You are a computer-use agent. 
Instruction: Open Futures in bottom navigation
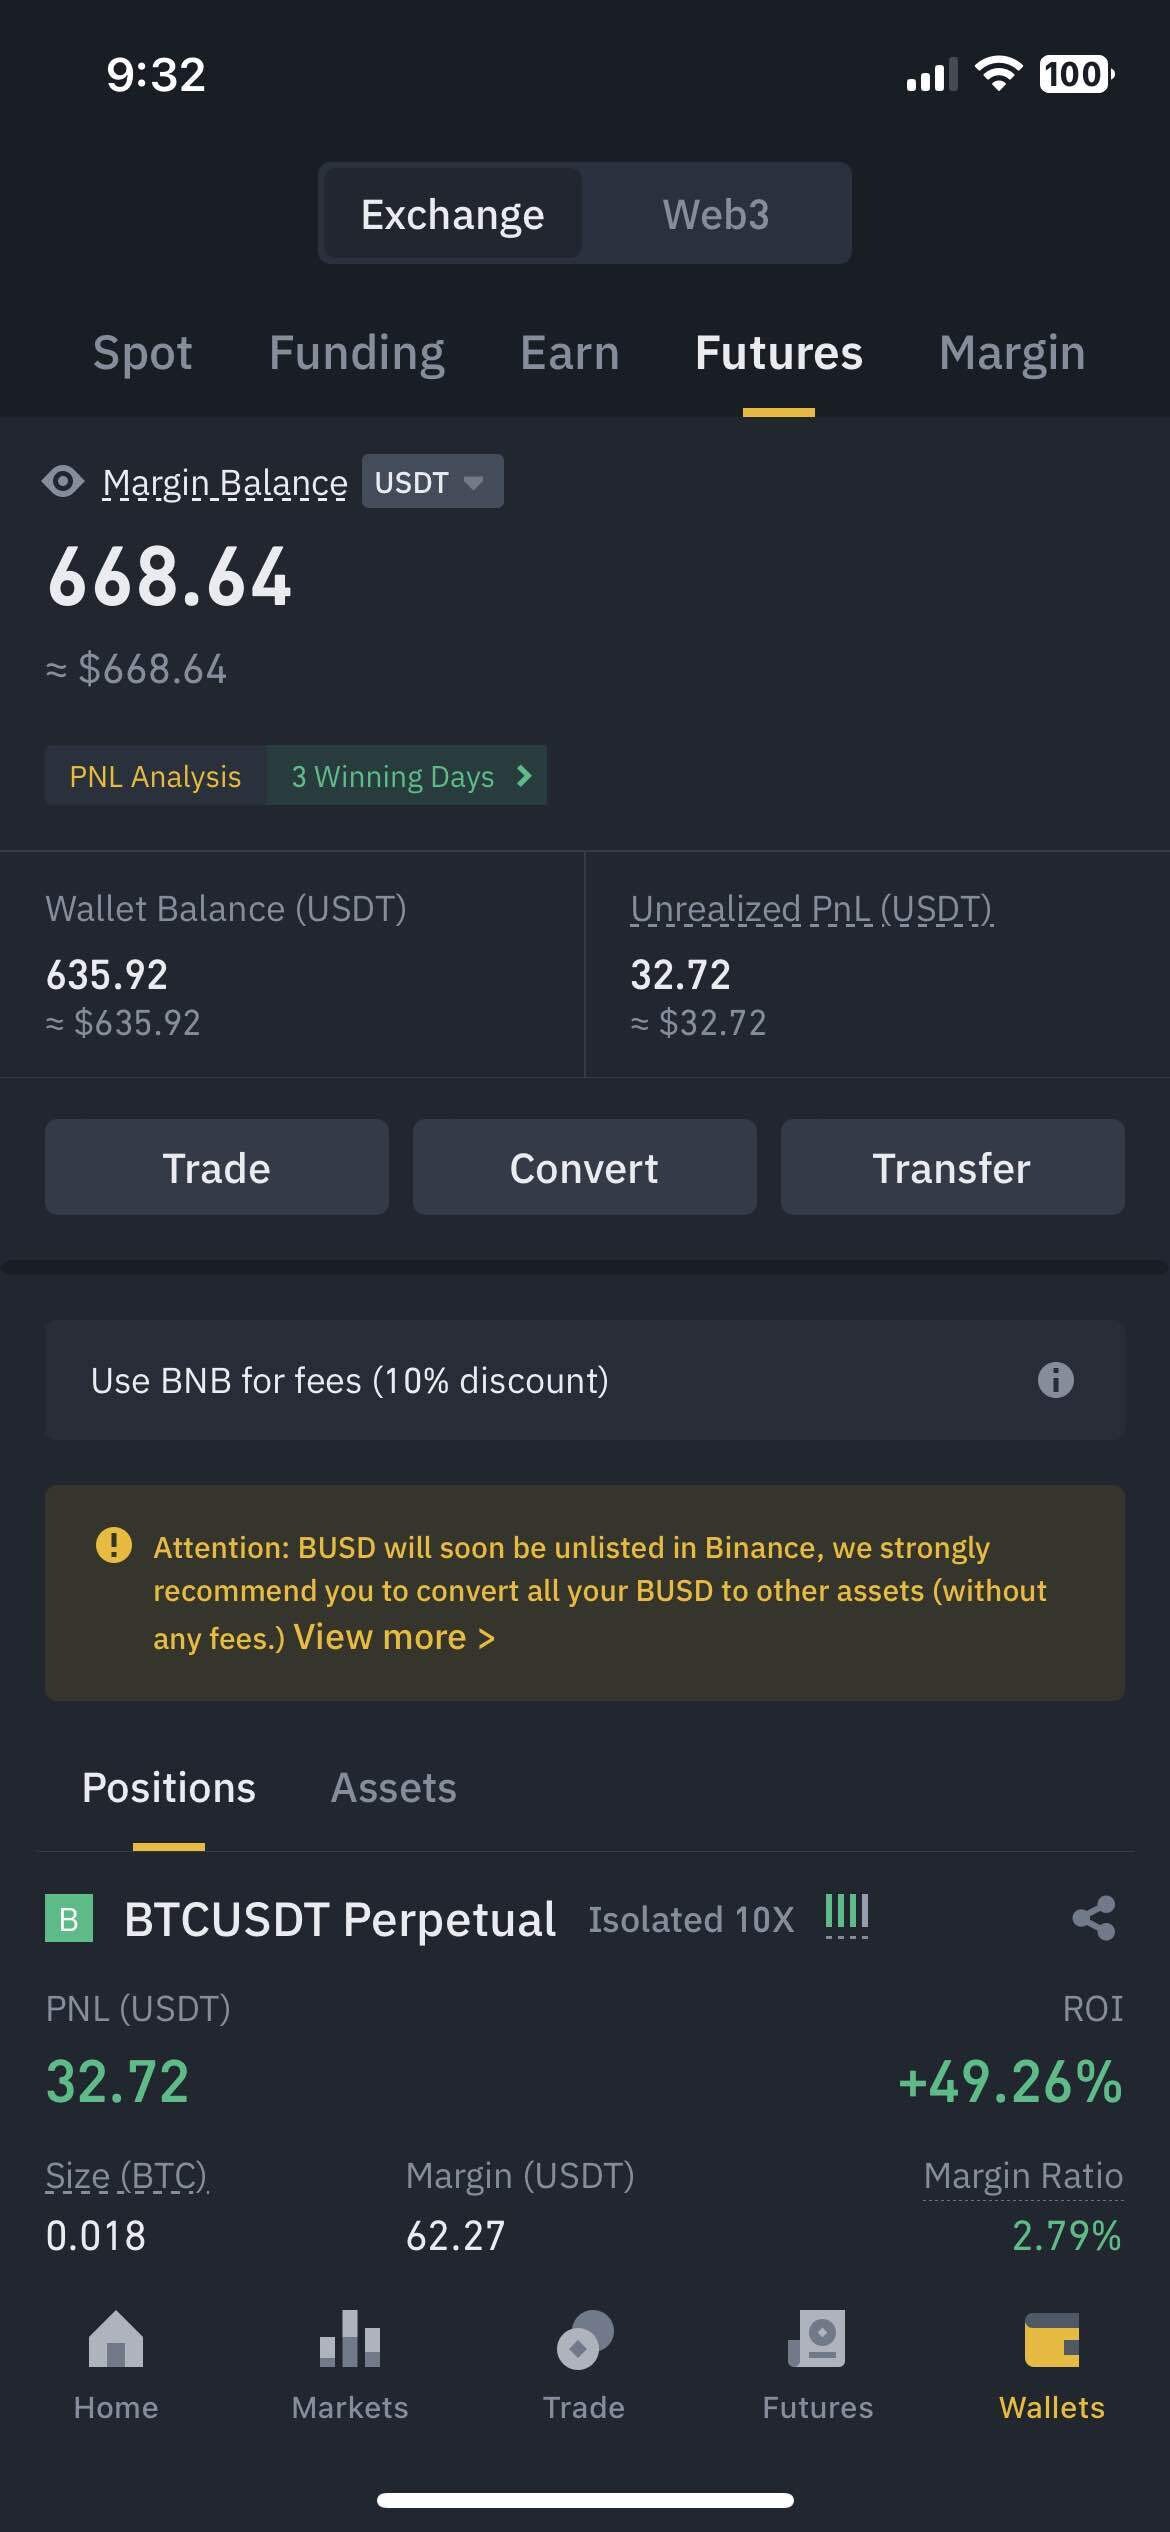coord(818,2367)
